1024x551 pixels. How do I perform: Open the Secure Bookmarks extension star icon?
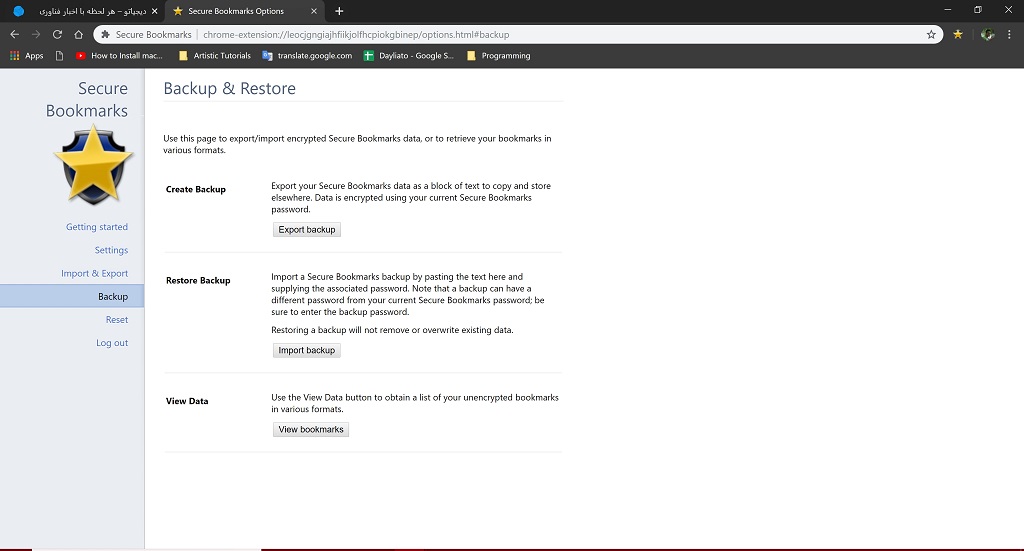coord(957,35)
